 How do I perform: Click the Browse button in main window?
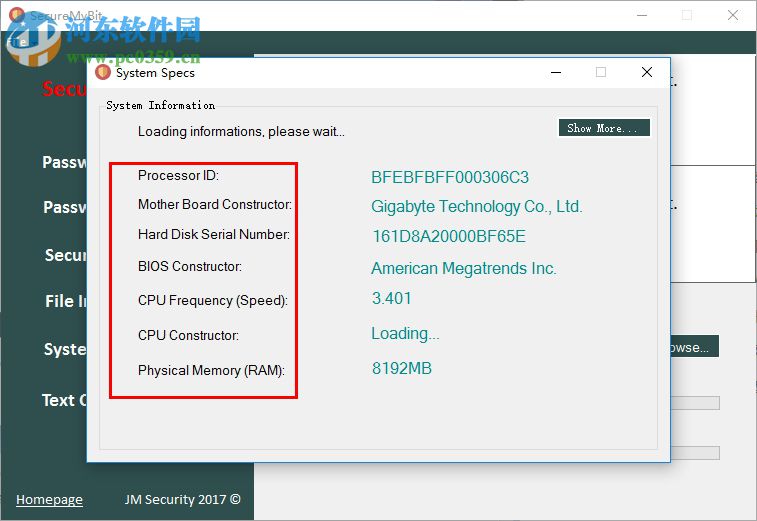coord(695,347)
